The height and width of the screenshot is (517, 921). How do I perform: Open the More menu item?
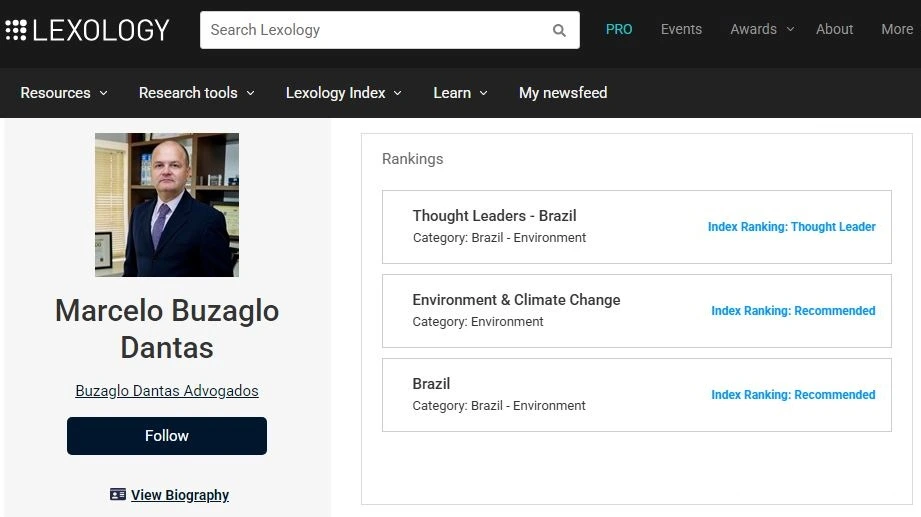coord(897,29)
